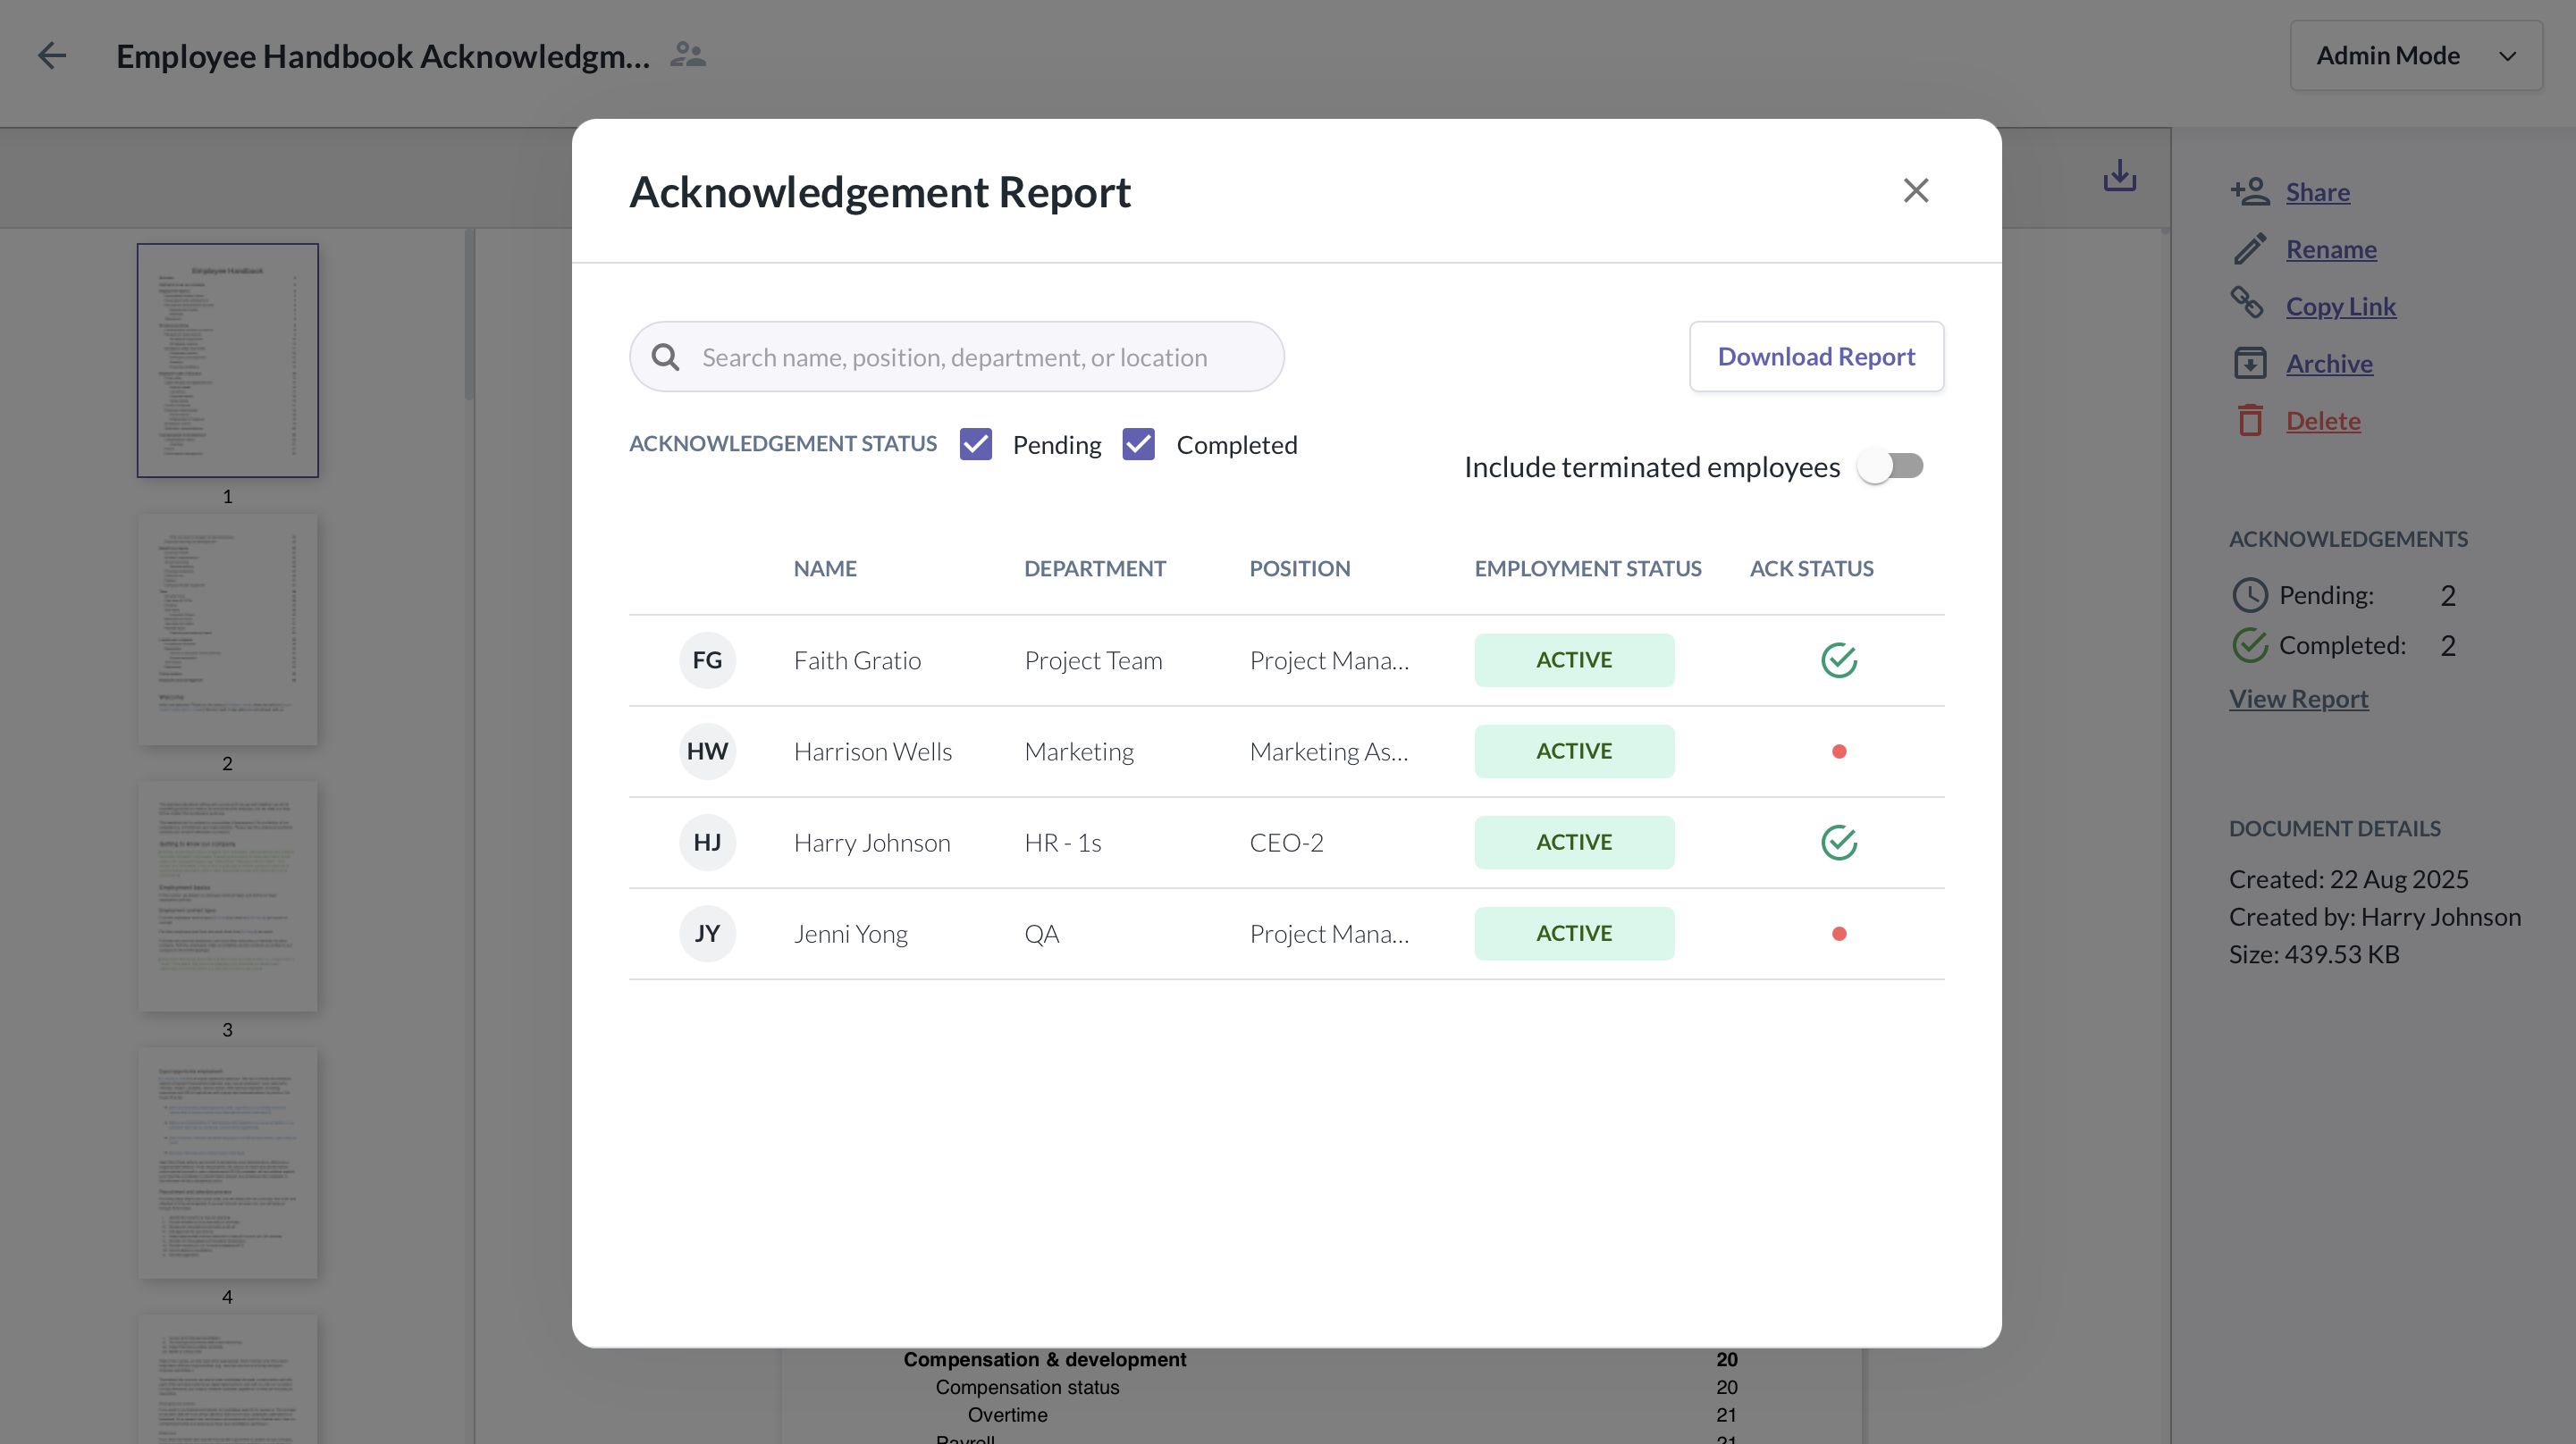The width and height of the screenshot is (2576, 1444).
Task: Click the Rename pencil icon
Action: [2250, 248]
